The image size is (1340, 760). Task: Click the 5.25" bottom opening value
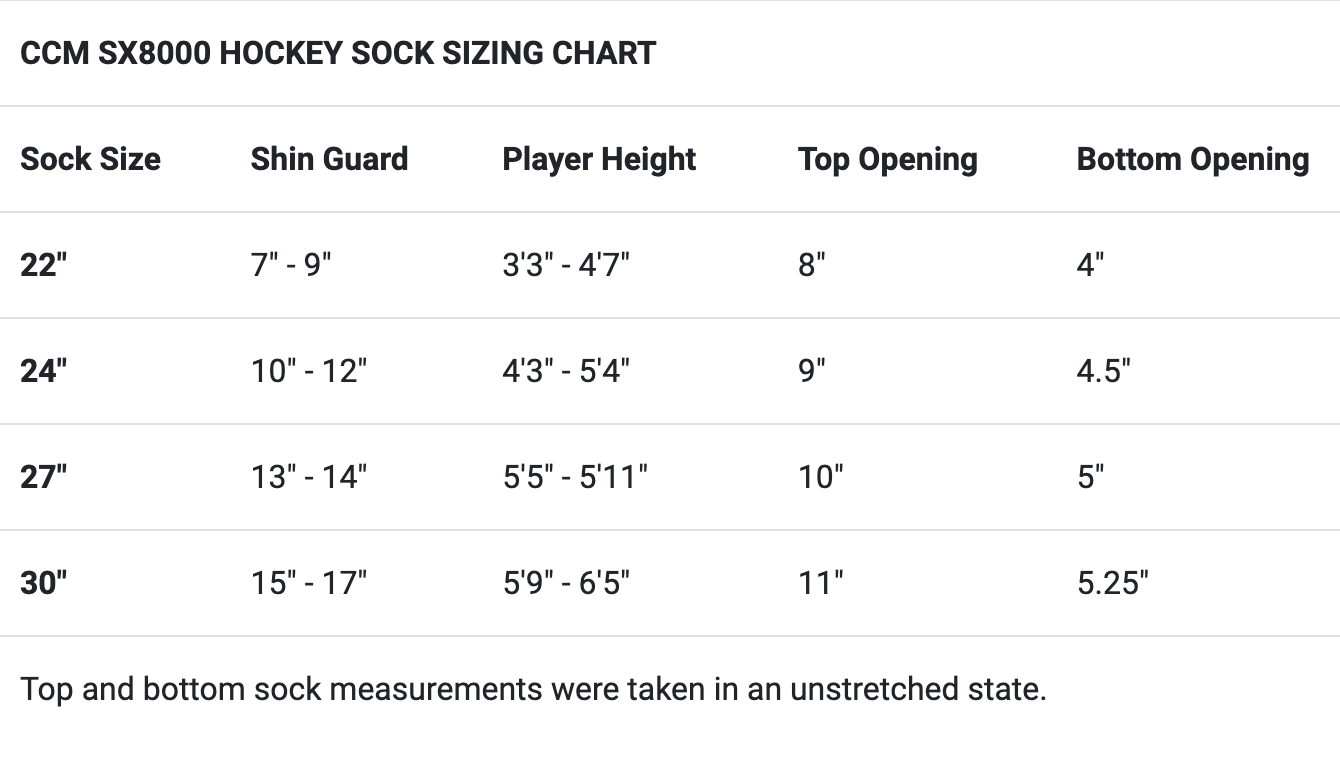click(x=1112, y=583)
